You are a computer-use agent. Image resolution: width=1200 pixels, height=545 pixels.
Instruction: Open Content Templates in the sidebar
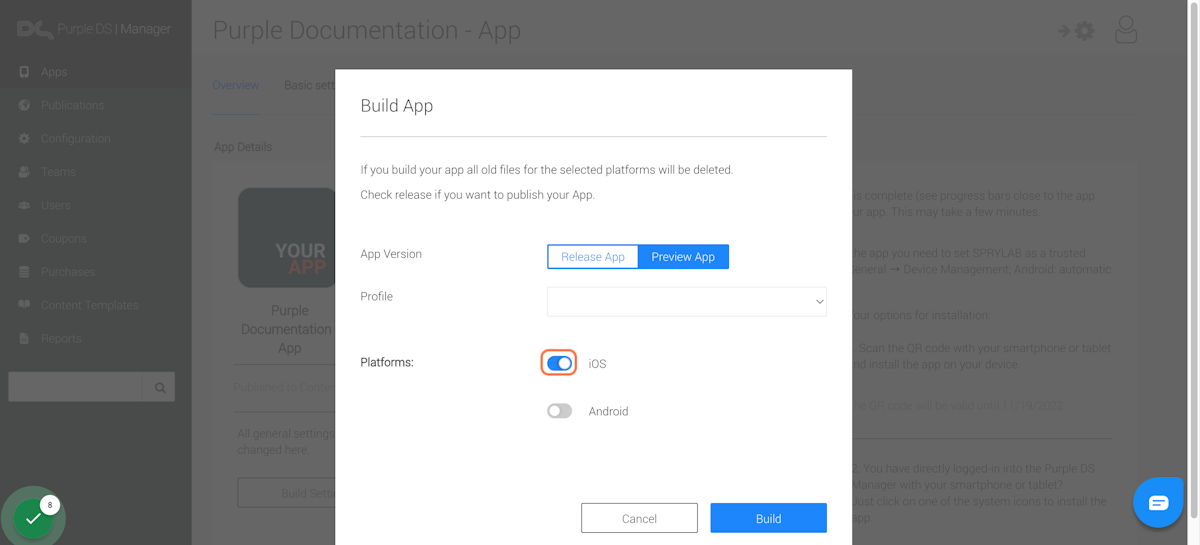tap(89, 305)
